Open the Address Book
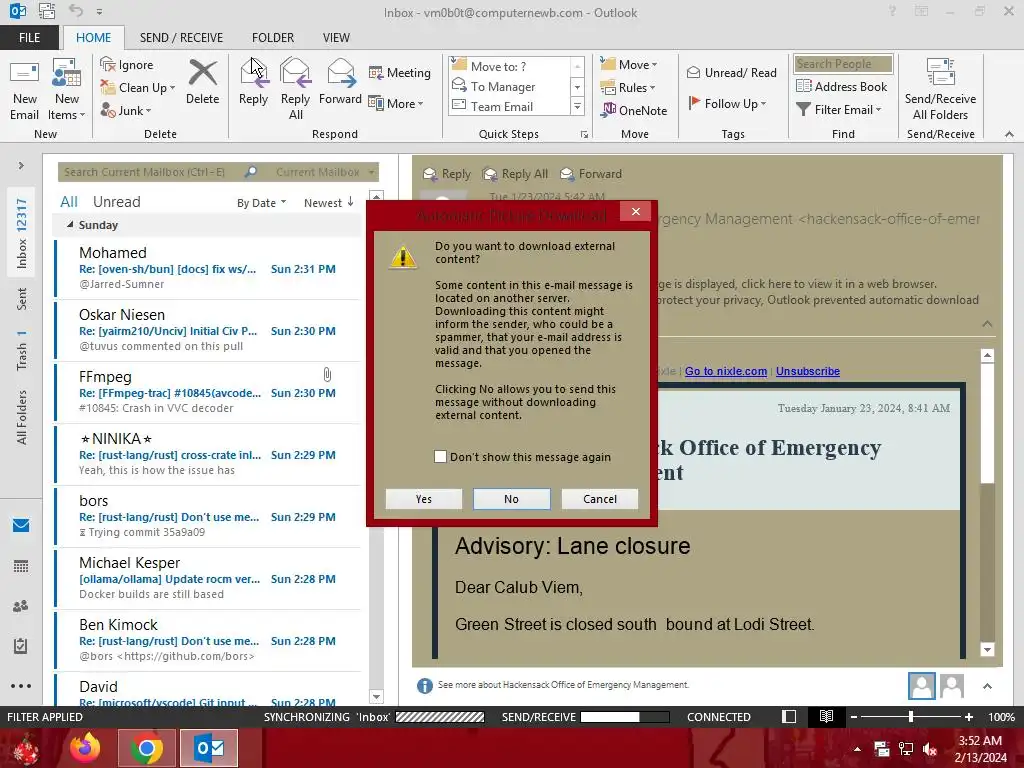 (841, 86)
